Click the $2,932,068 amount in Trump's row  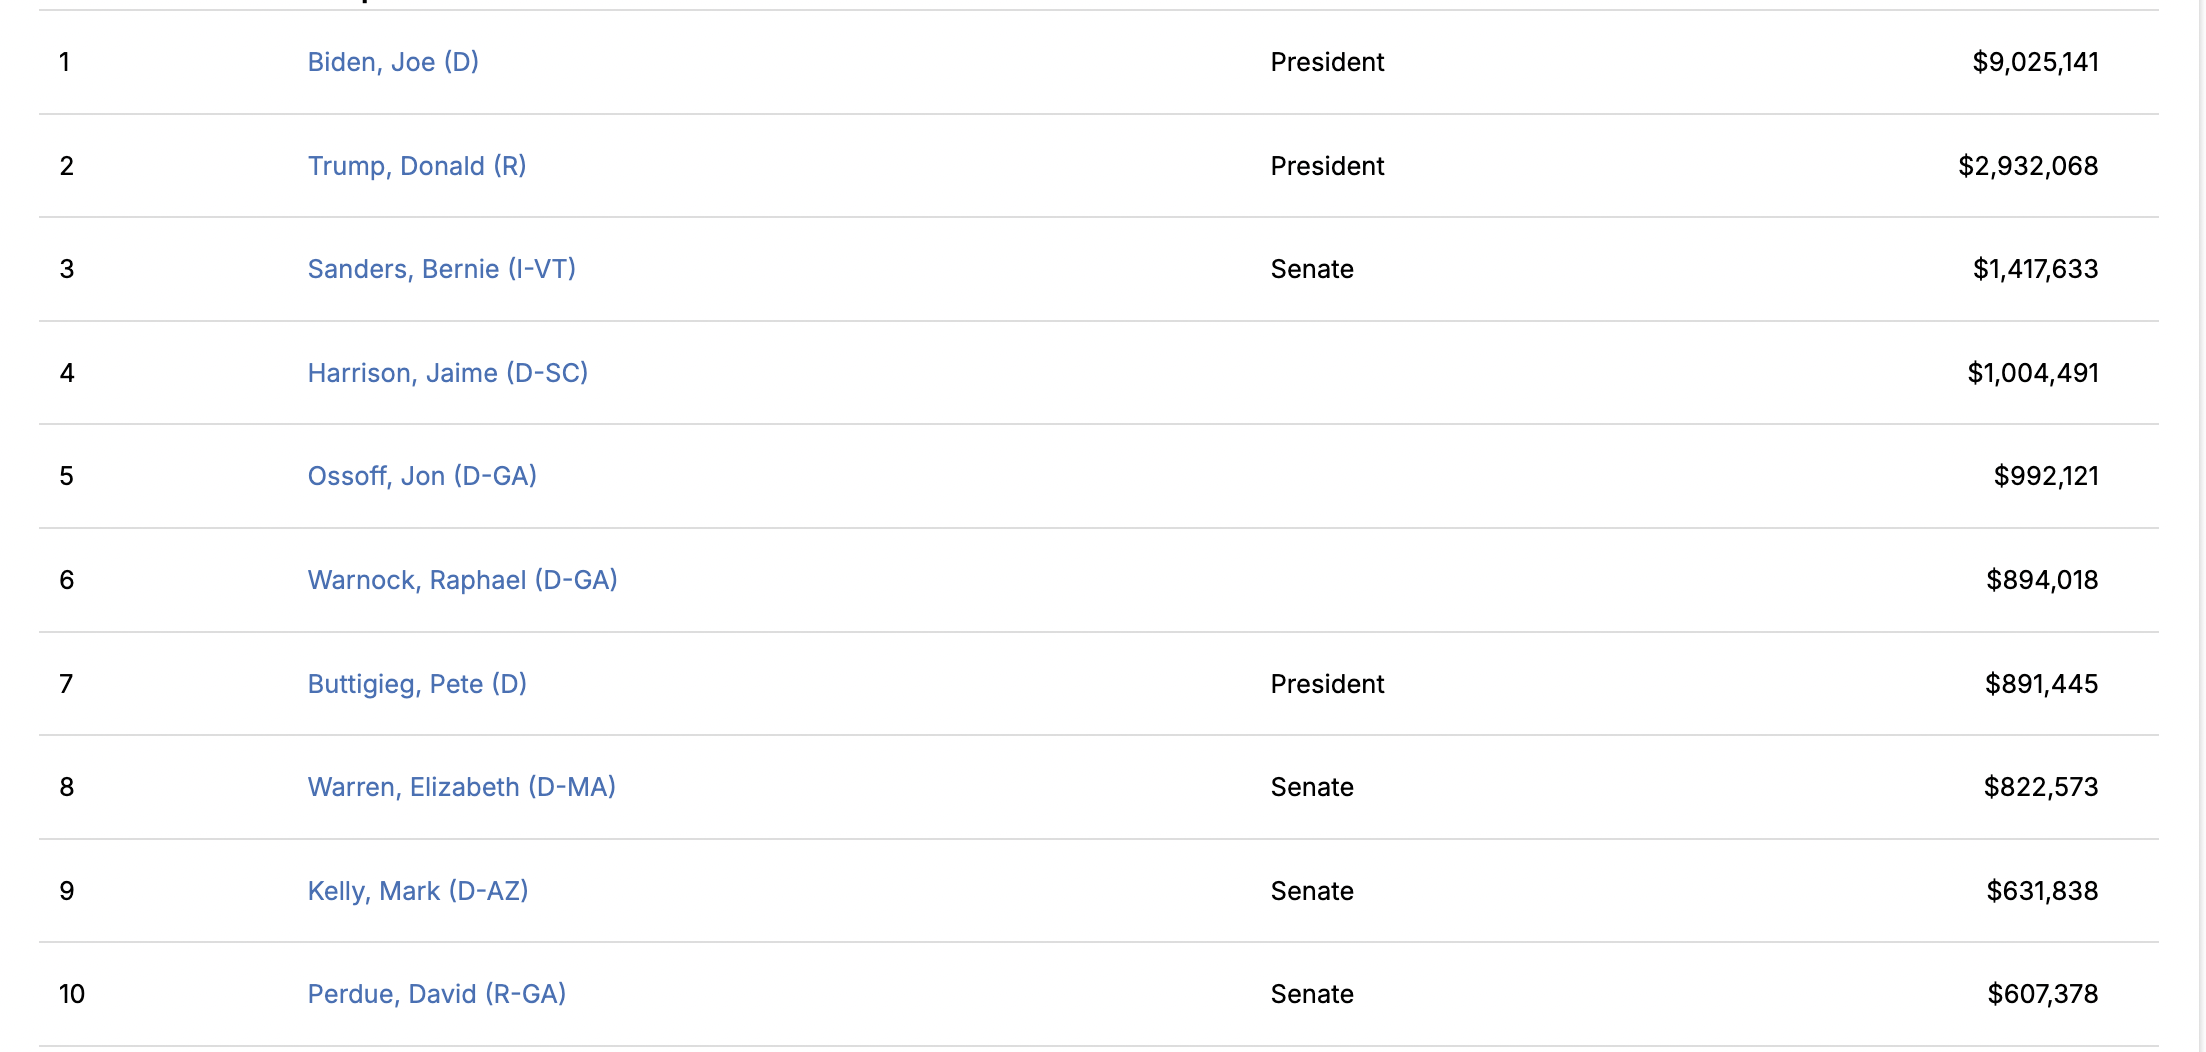2027,166
